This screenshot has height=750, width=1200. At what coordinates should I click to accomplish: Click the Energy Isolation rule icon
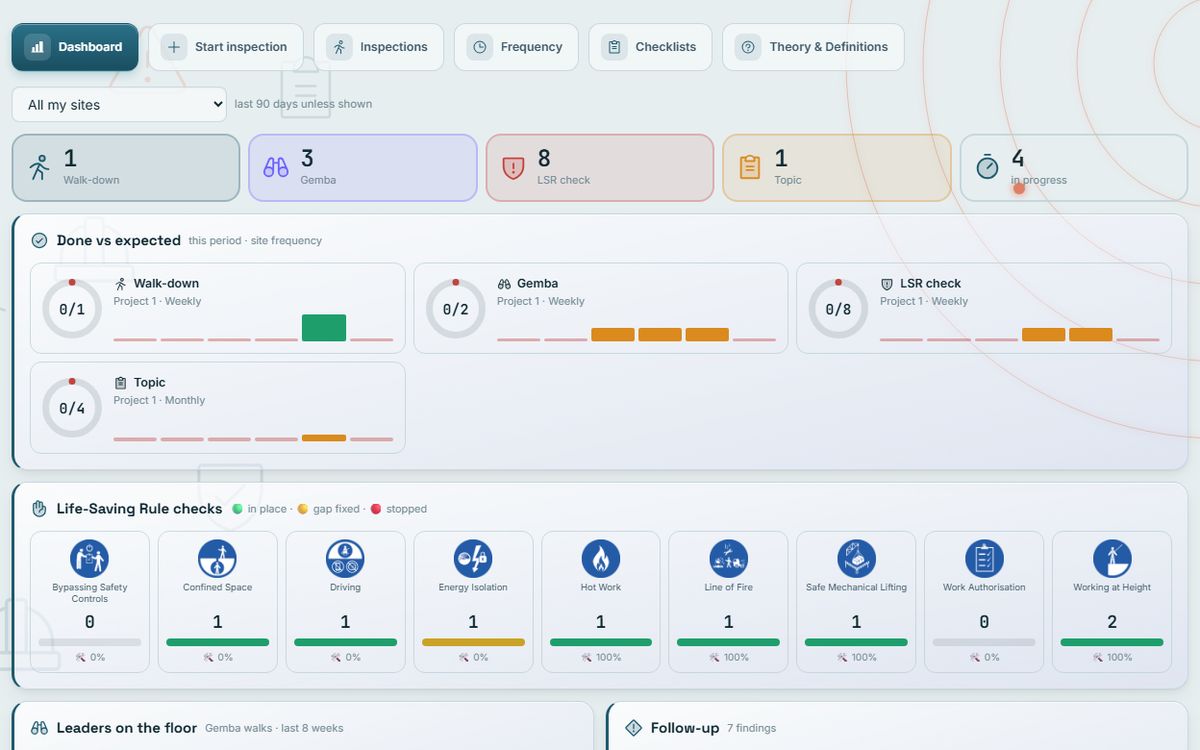tap(473, 558)
